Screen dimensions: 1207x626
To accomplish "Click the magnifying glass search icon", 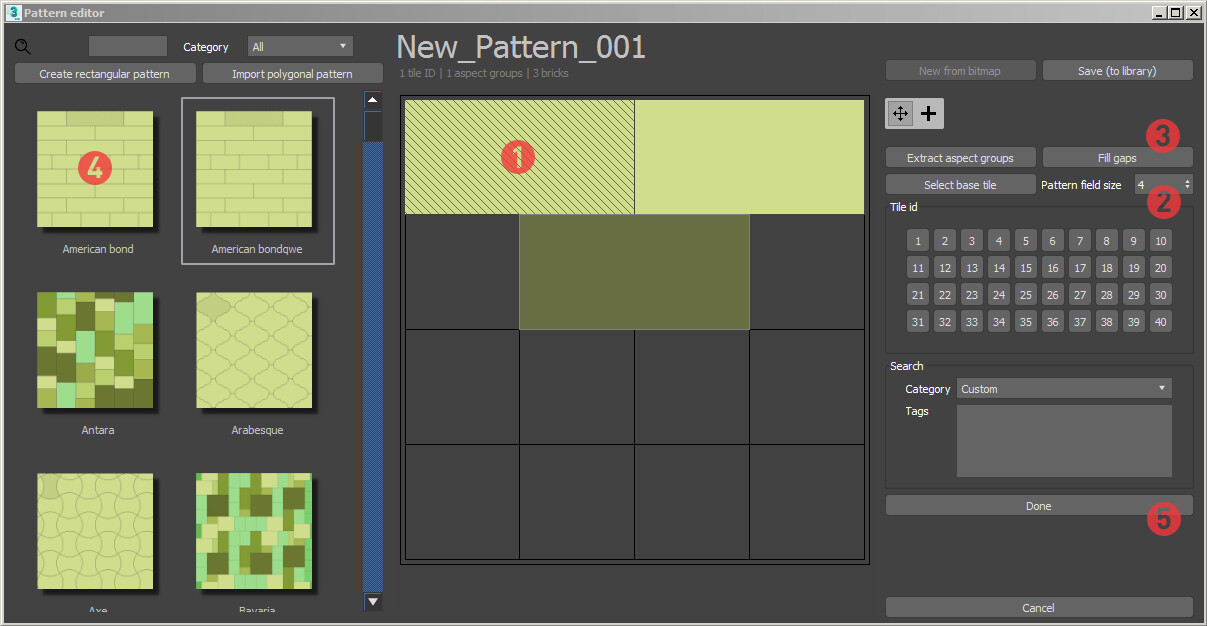I will tap(23, 46).
